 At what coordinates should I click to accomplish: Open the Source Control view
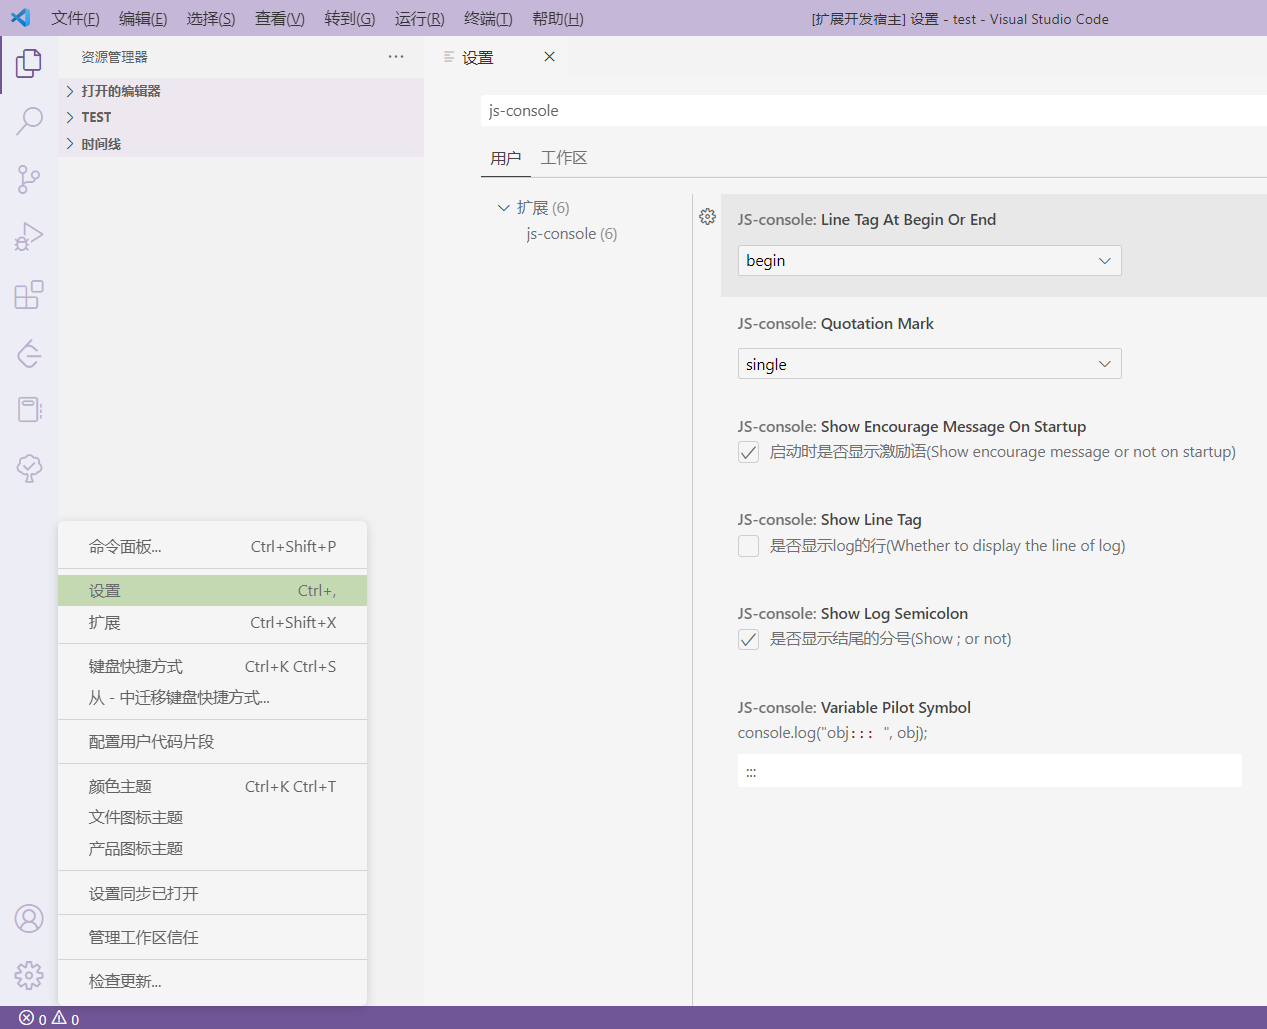pyautogui.click(x=28, y=178)
